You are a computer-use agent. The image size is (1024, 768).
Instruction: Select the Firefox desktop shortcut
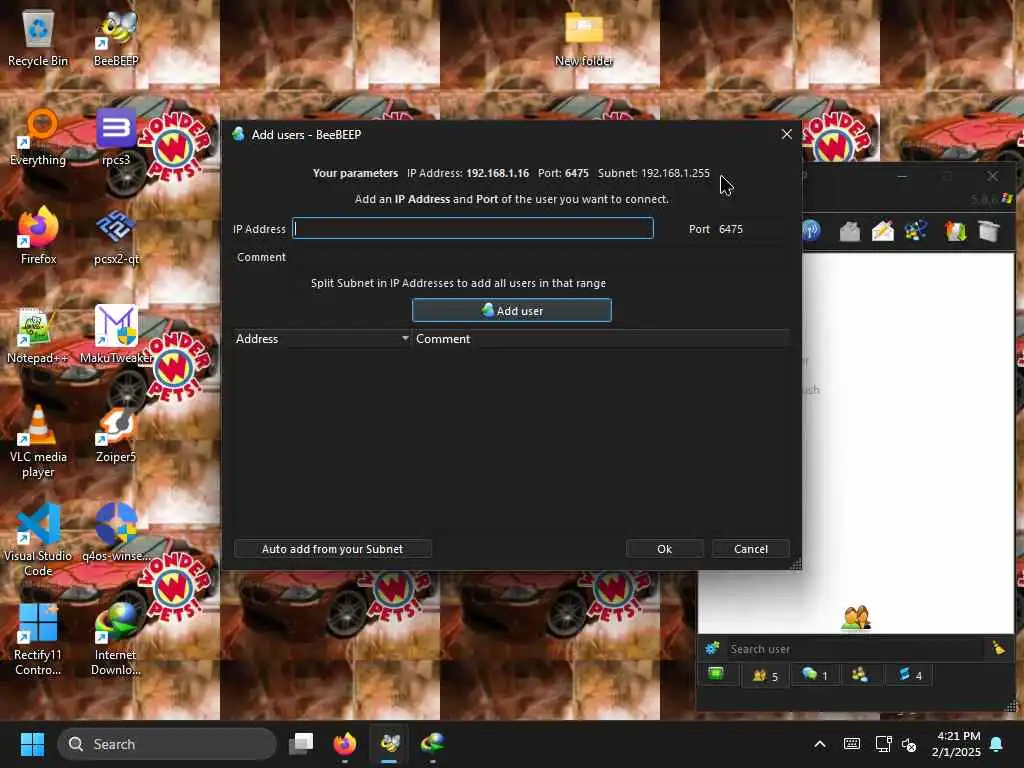pyautogui.click(x=38, y=236)
